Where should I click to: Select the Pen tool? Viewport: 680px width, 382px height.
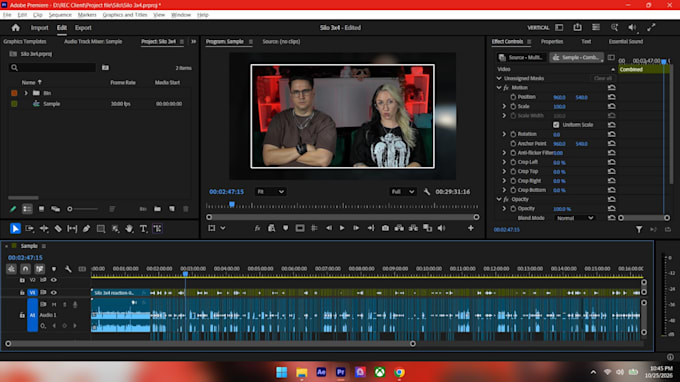[x=86, y=229]
